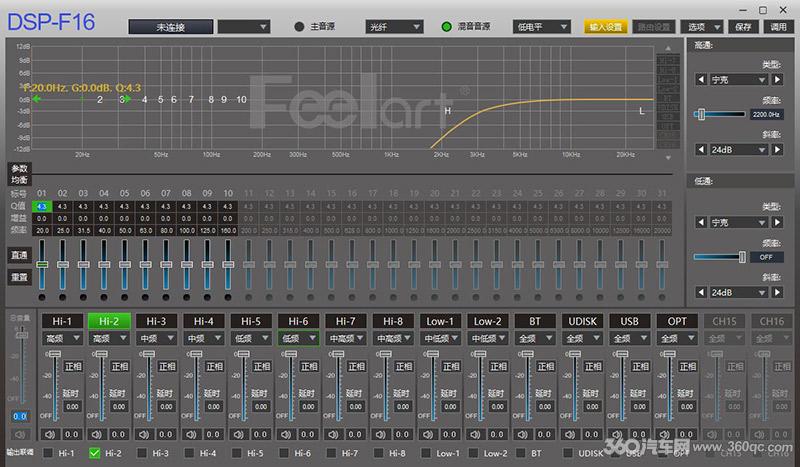Select the Hi-4 channel tab
The width and height of the screenshot is (800, 467).
pos(204,321)
